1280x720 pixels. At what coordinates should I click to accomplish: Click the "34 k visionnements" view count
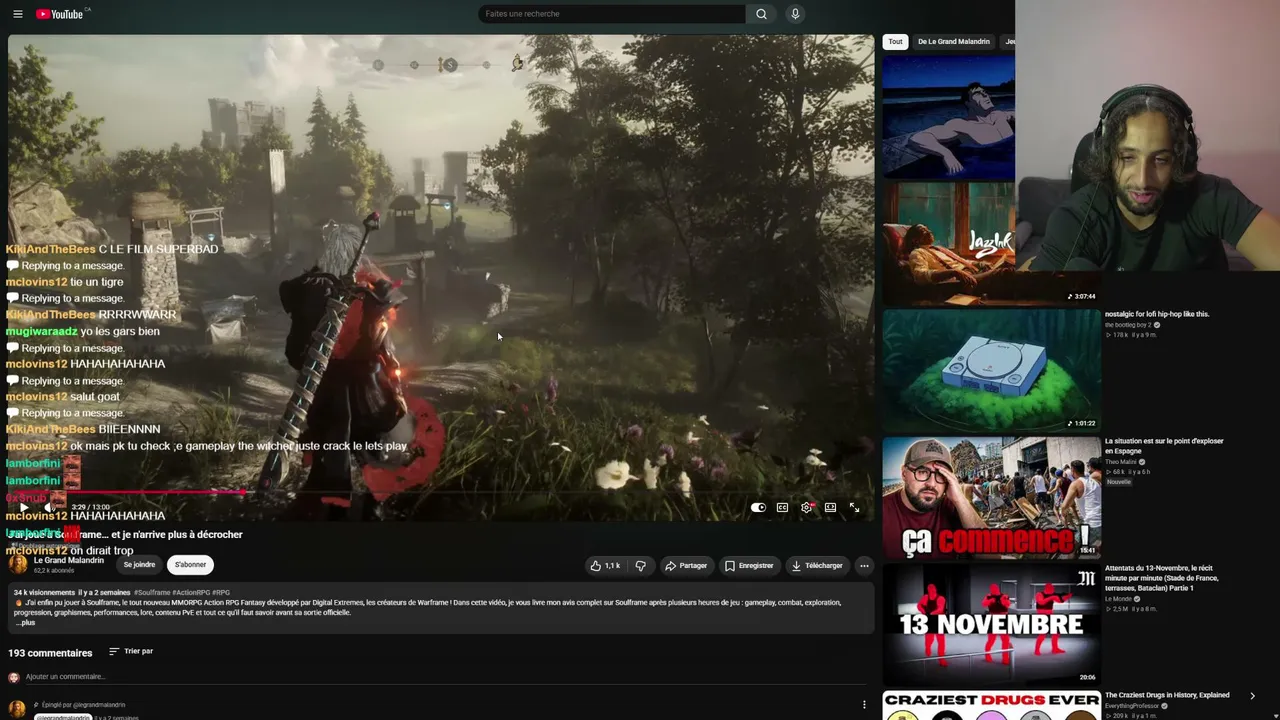44,593
